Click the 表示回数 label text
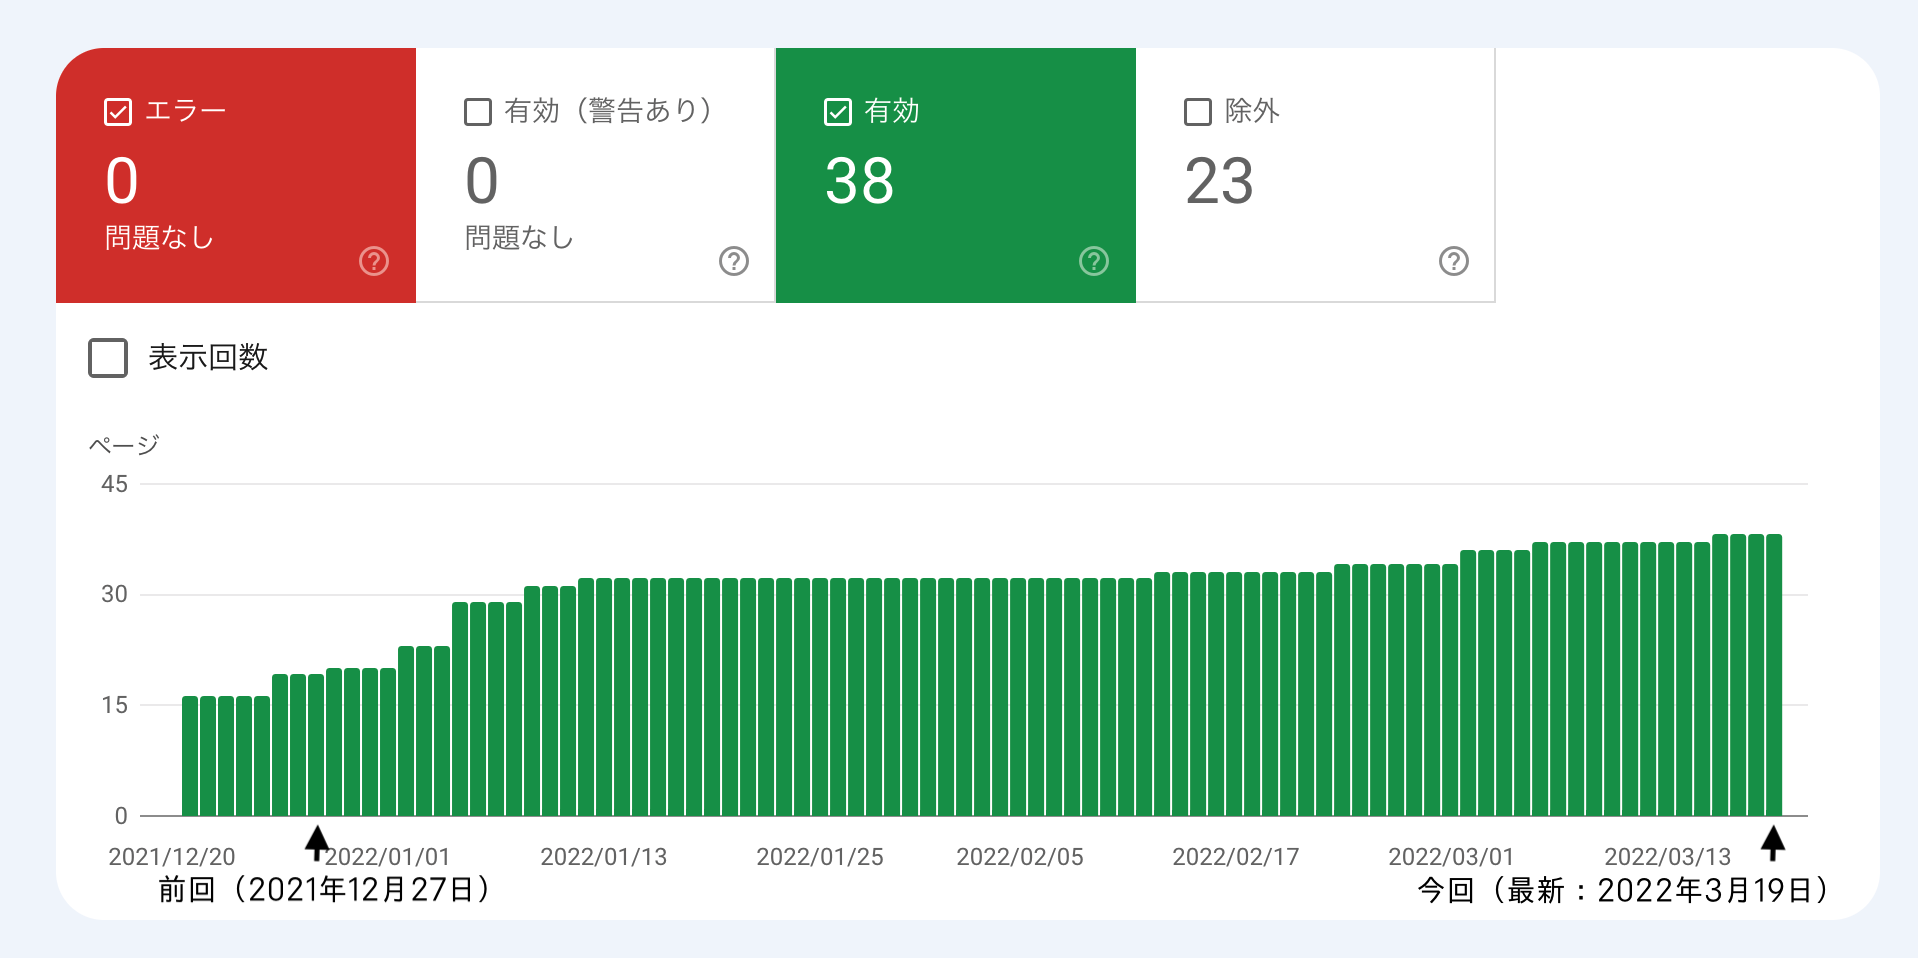Image resolution: width=1918 pixels, height=958 pixels. click(x=208, y=357)
